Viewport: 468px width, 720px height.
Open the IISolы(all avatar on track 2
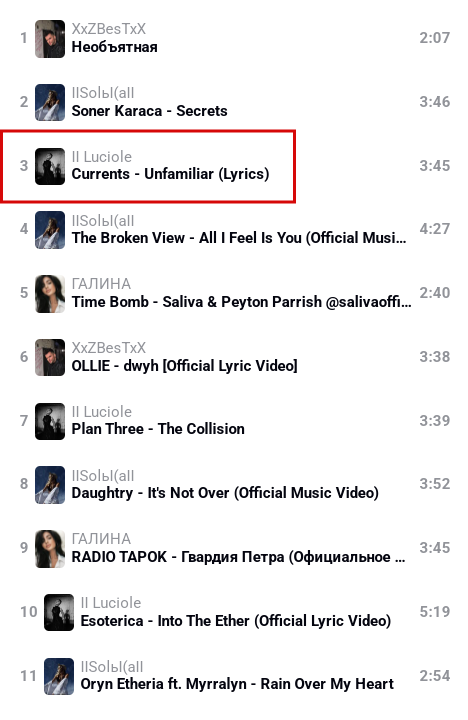click(x=50, y=102)
